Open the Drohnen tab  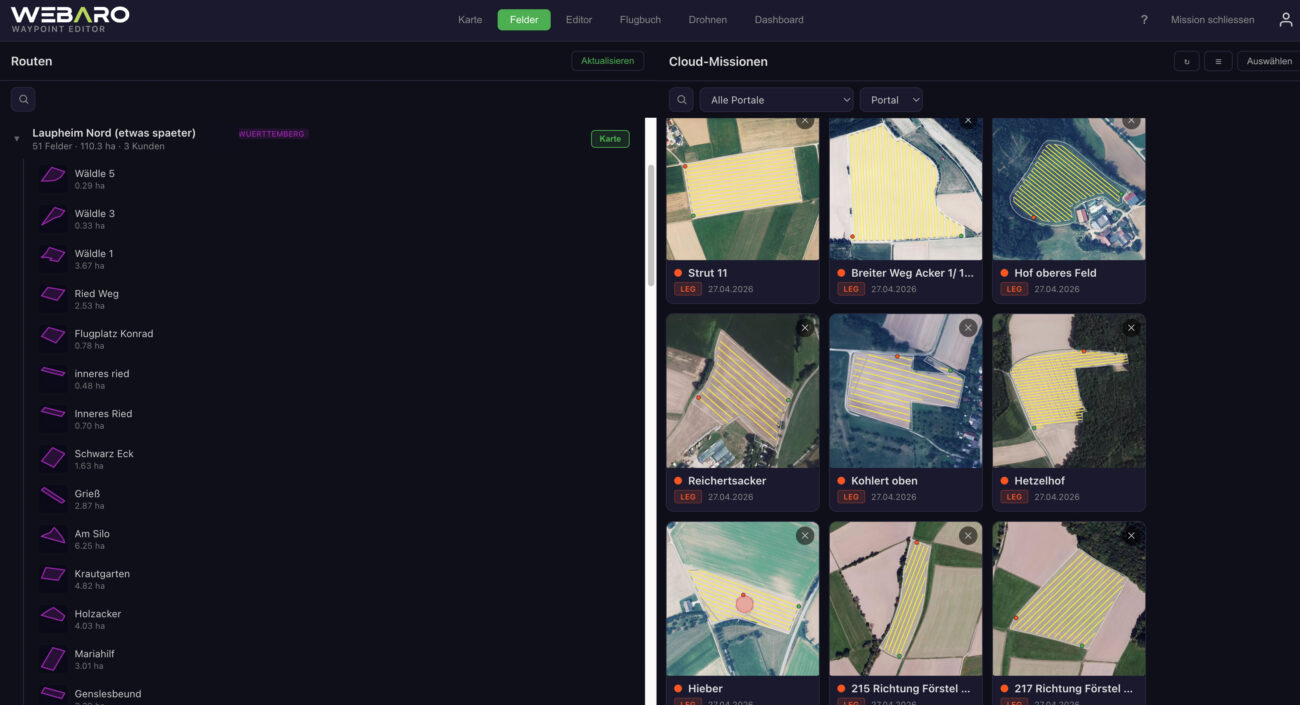[708, 20]
